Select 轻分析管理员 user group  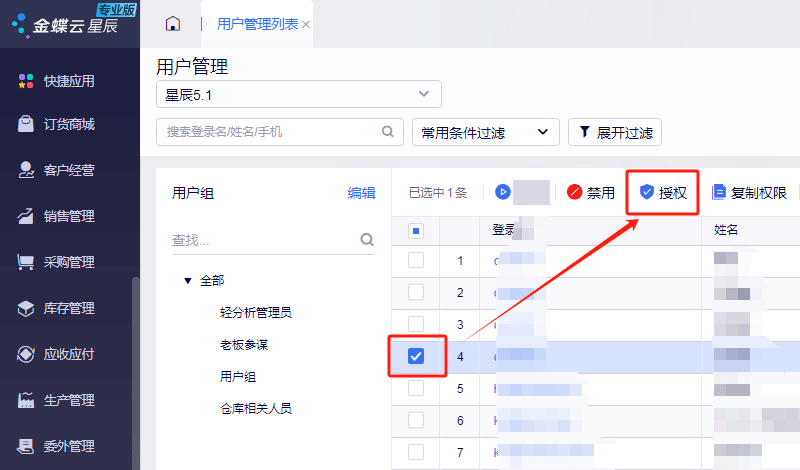point(256,312)
